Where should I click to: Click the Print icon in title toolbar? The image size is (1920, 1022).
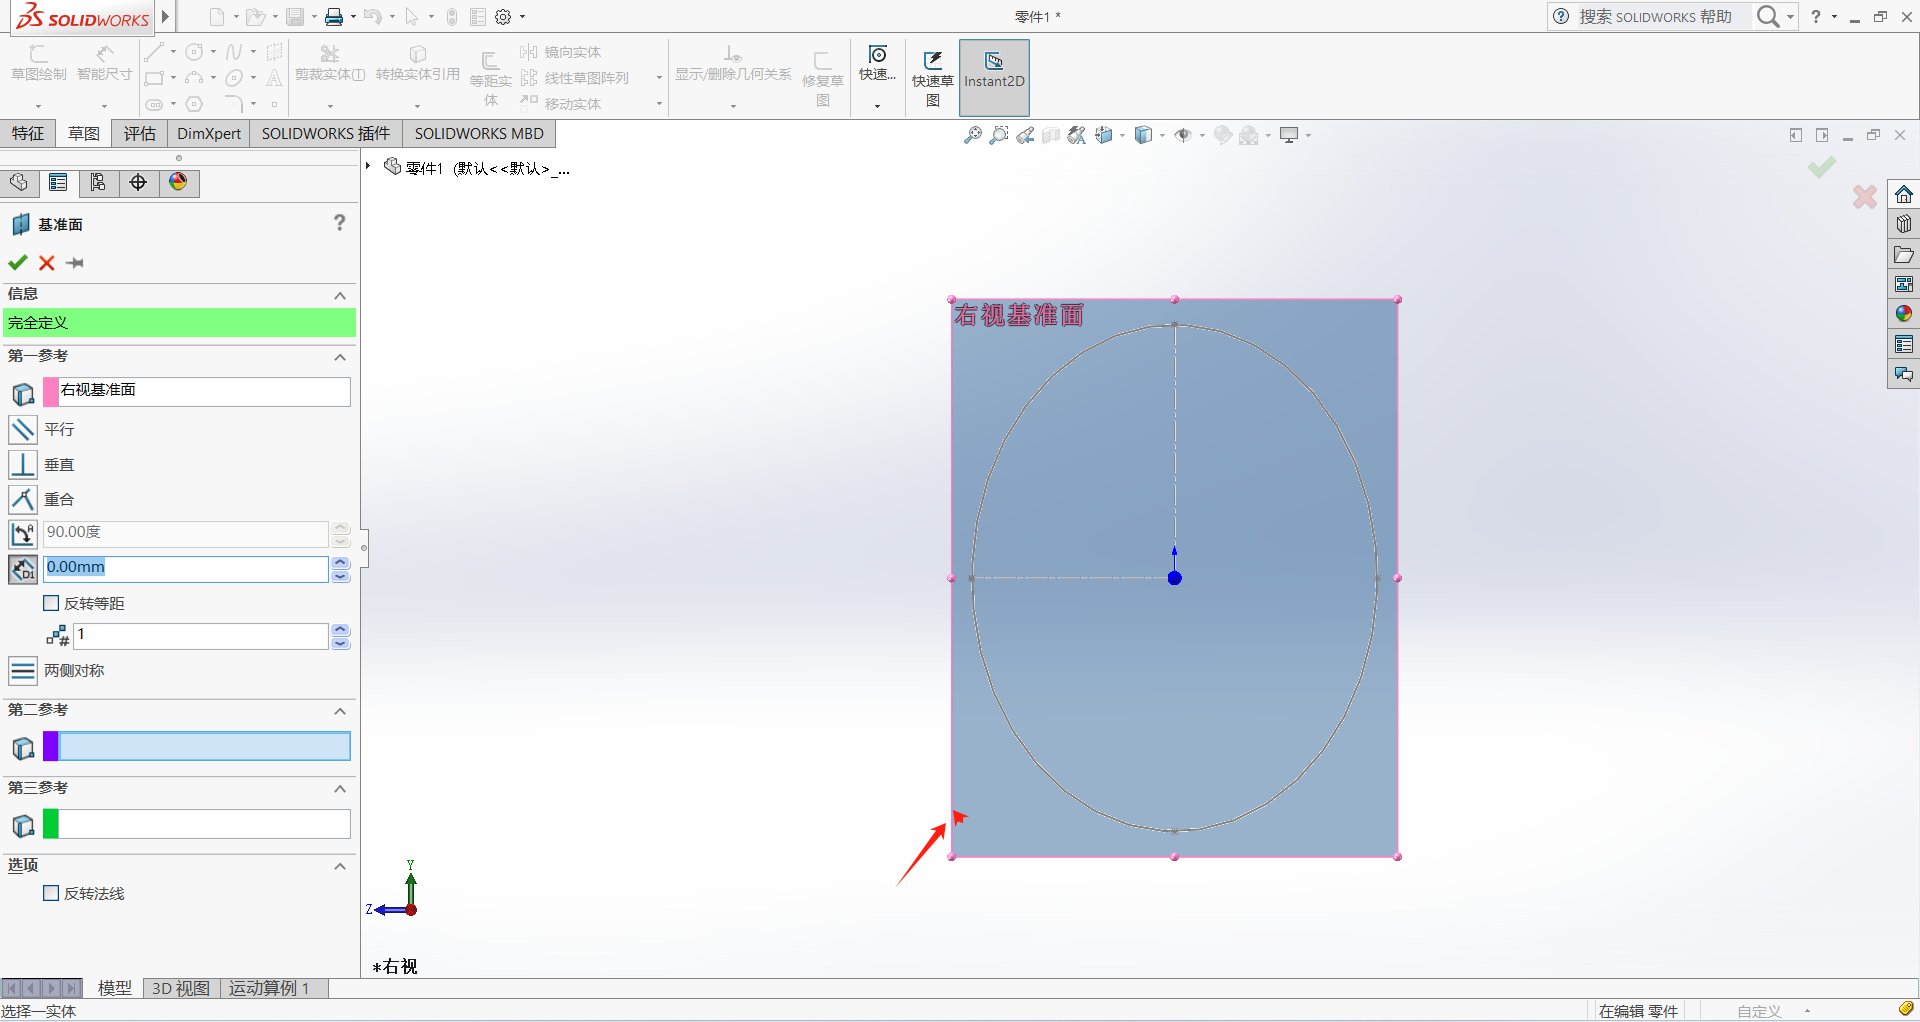pyautogui.click(x=334, y=17)
